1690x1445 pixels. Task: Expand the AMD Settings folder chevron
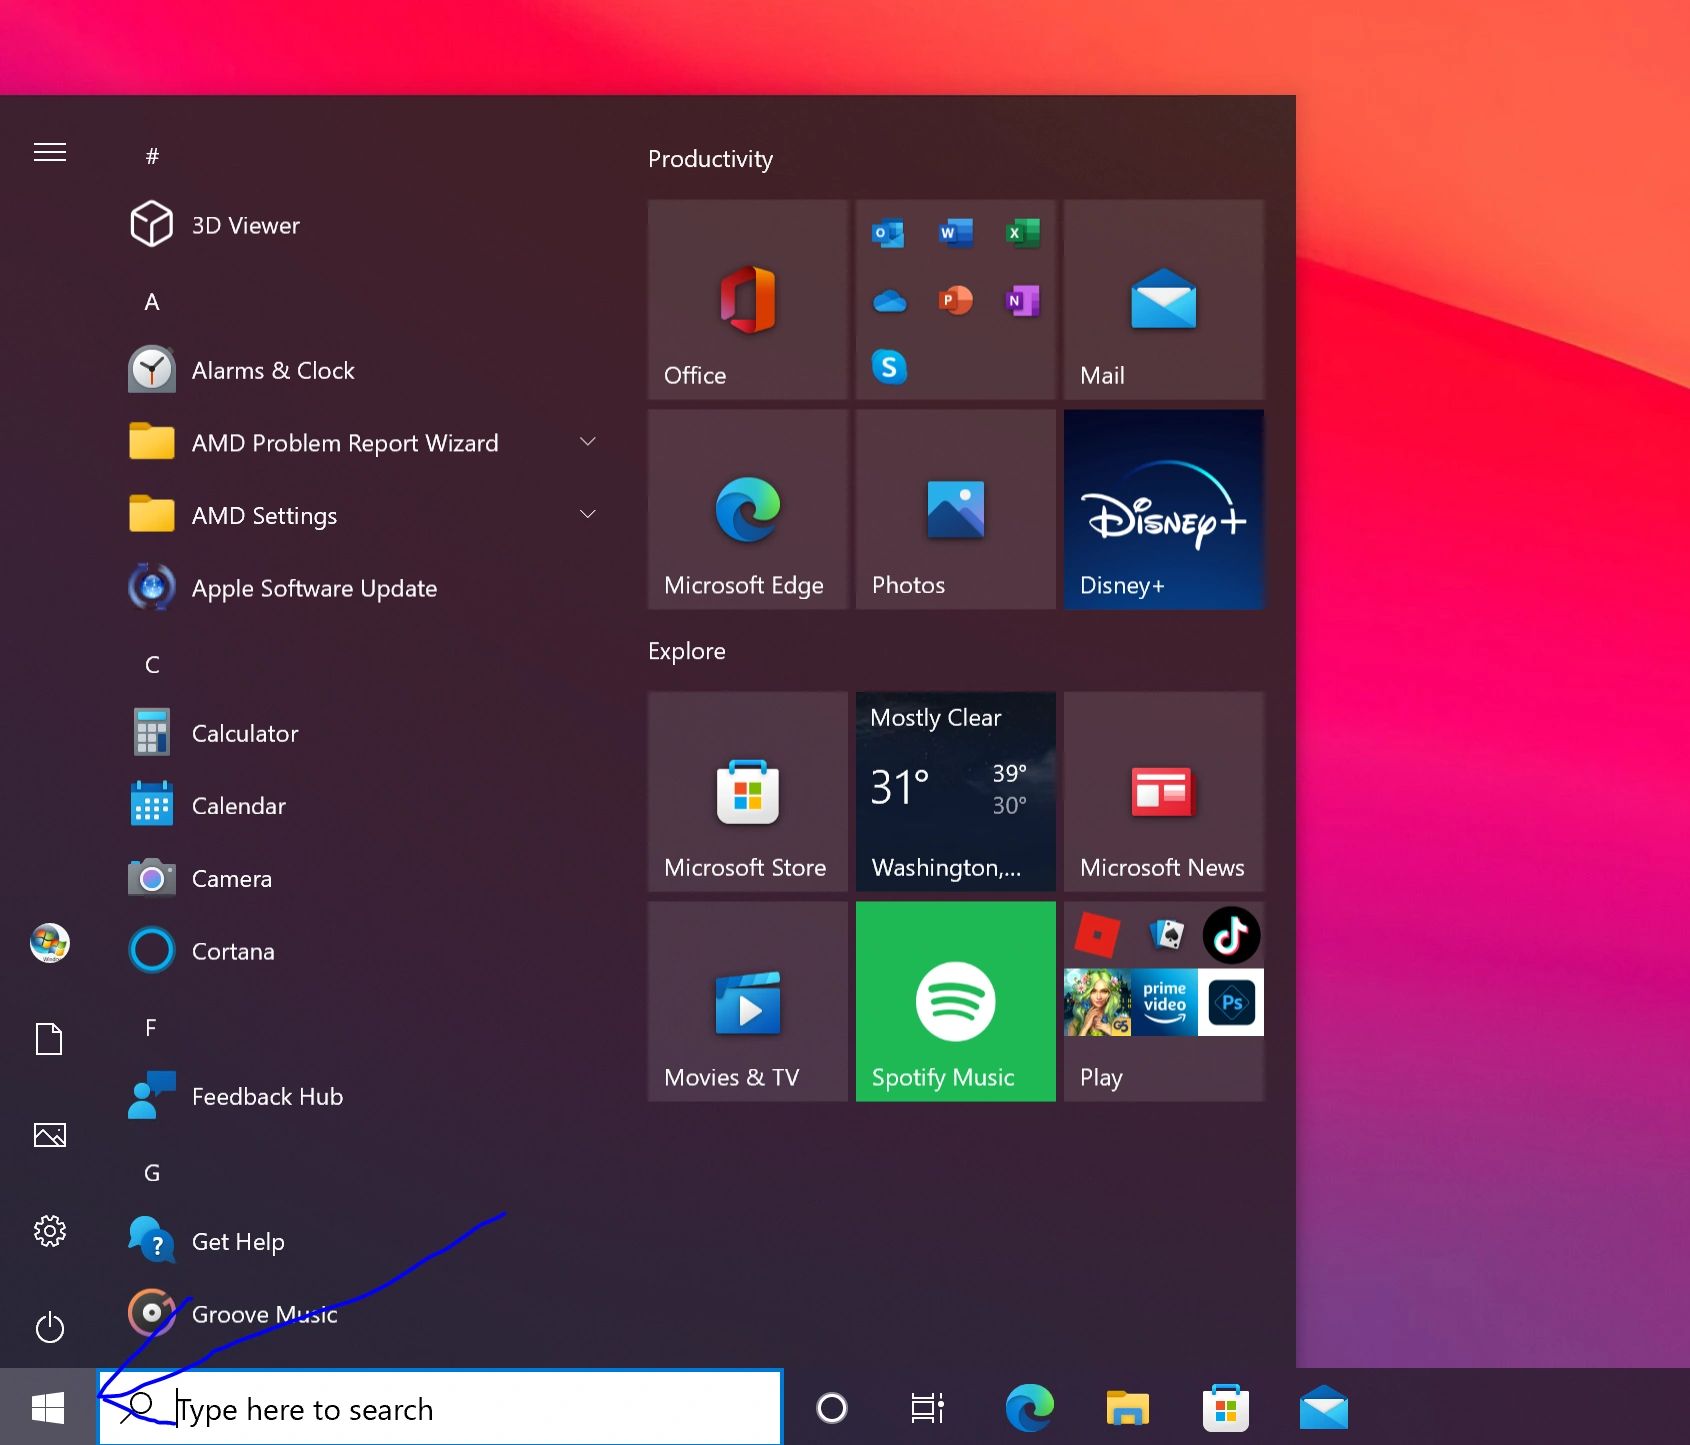(588, 515)
